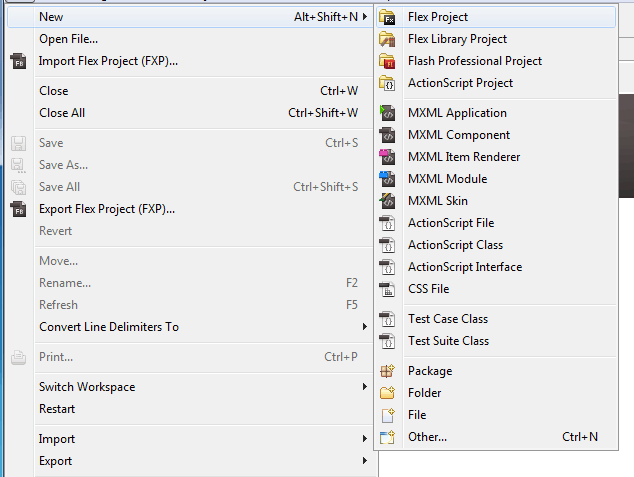Click the ActionScript File icon

[x=387, y=223]
